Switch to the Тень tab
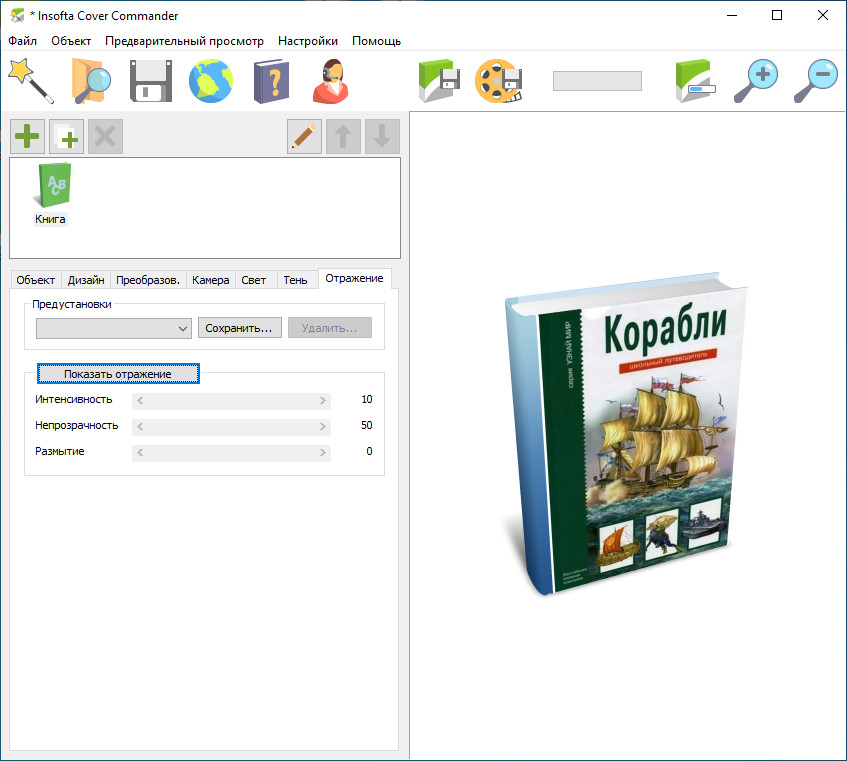This screenshot has width=847, height=761. pyautogui.click(x=295, y=280)
